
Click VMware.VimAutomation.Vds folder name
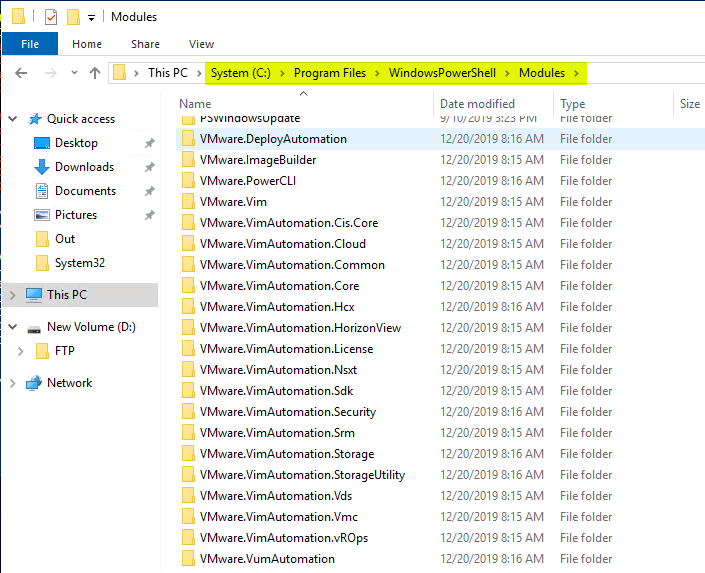click(x=276, y=496)
